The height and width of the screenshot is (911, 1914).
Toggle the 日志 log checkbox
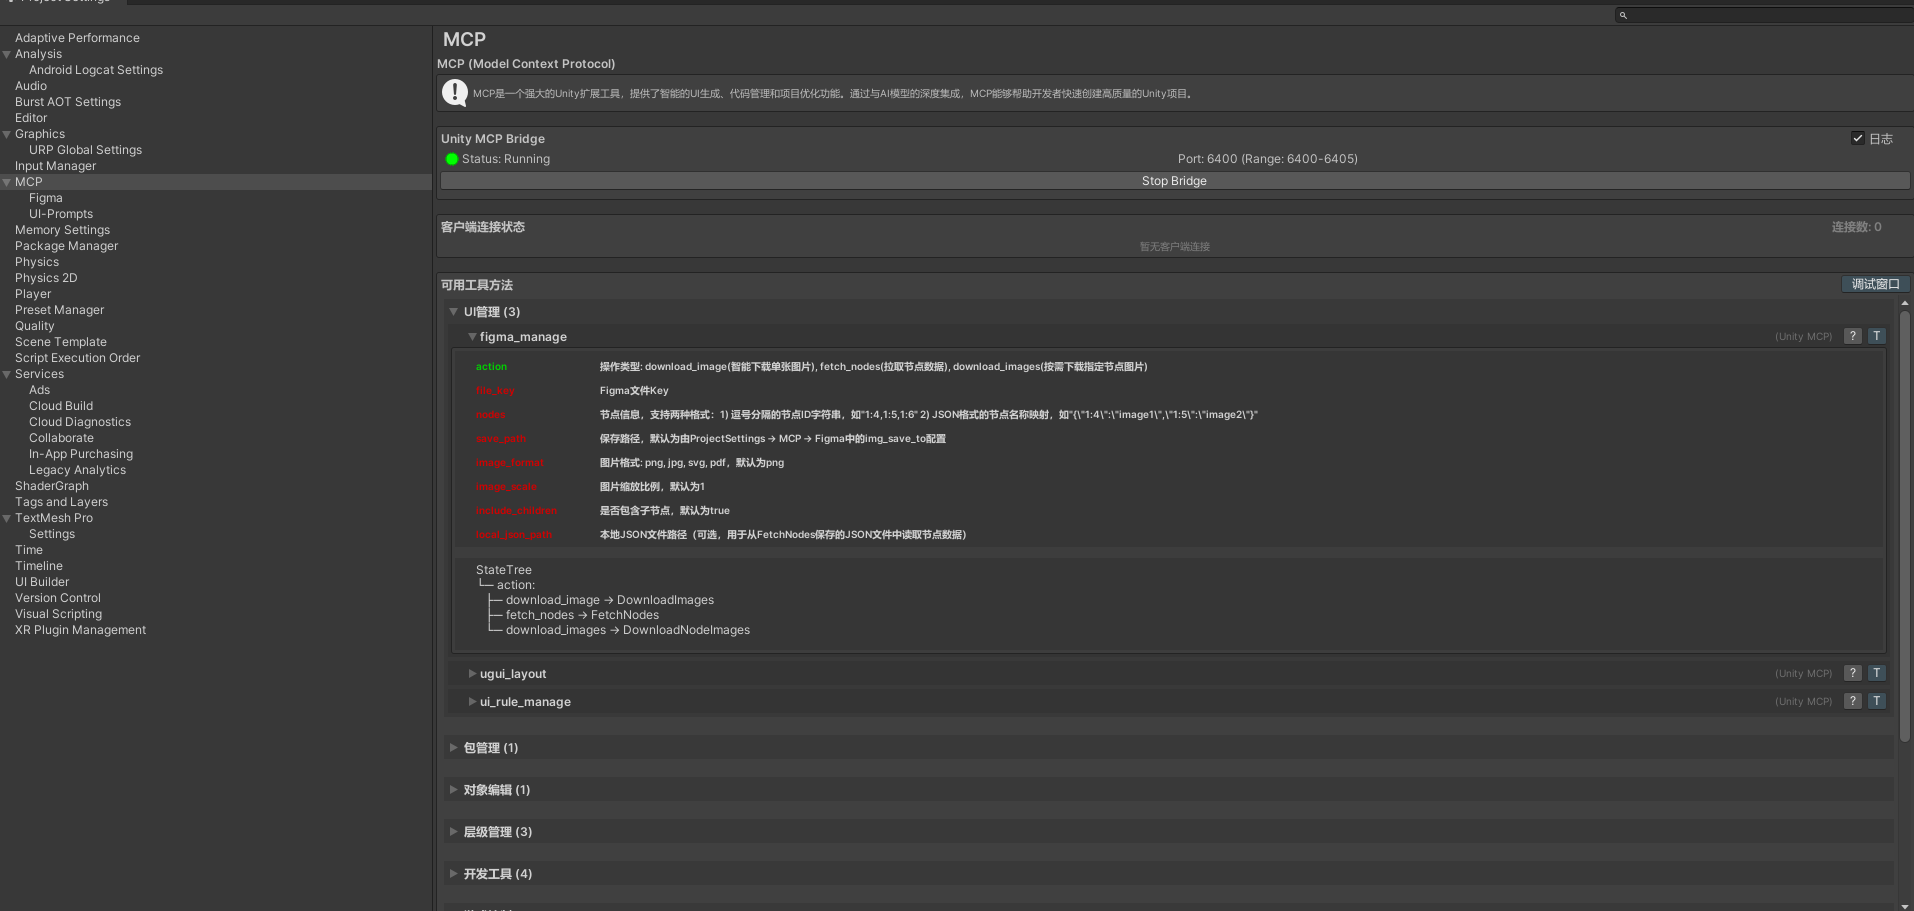point(1857,138)
